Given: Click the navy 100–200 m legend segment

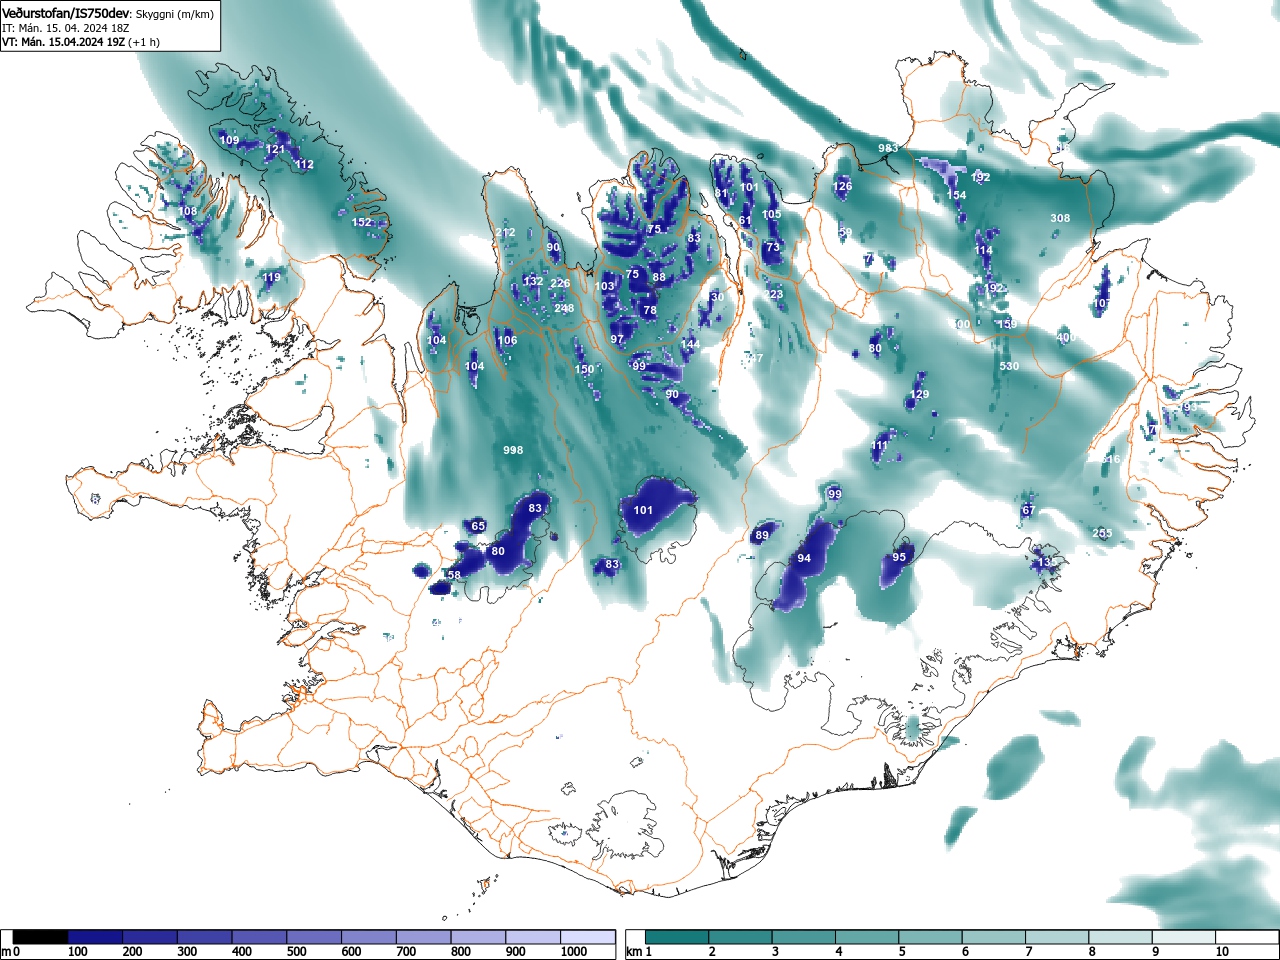Looking at the screenshot, I should click(x=96, y=937).
